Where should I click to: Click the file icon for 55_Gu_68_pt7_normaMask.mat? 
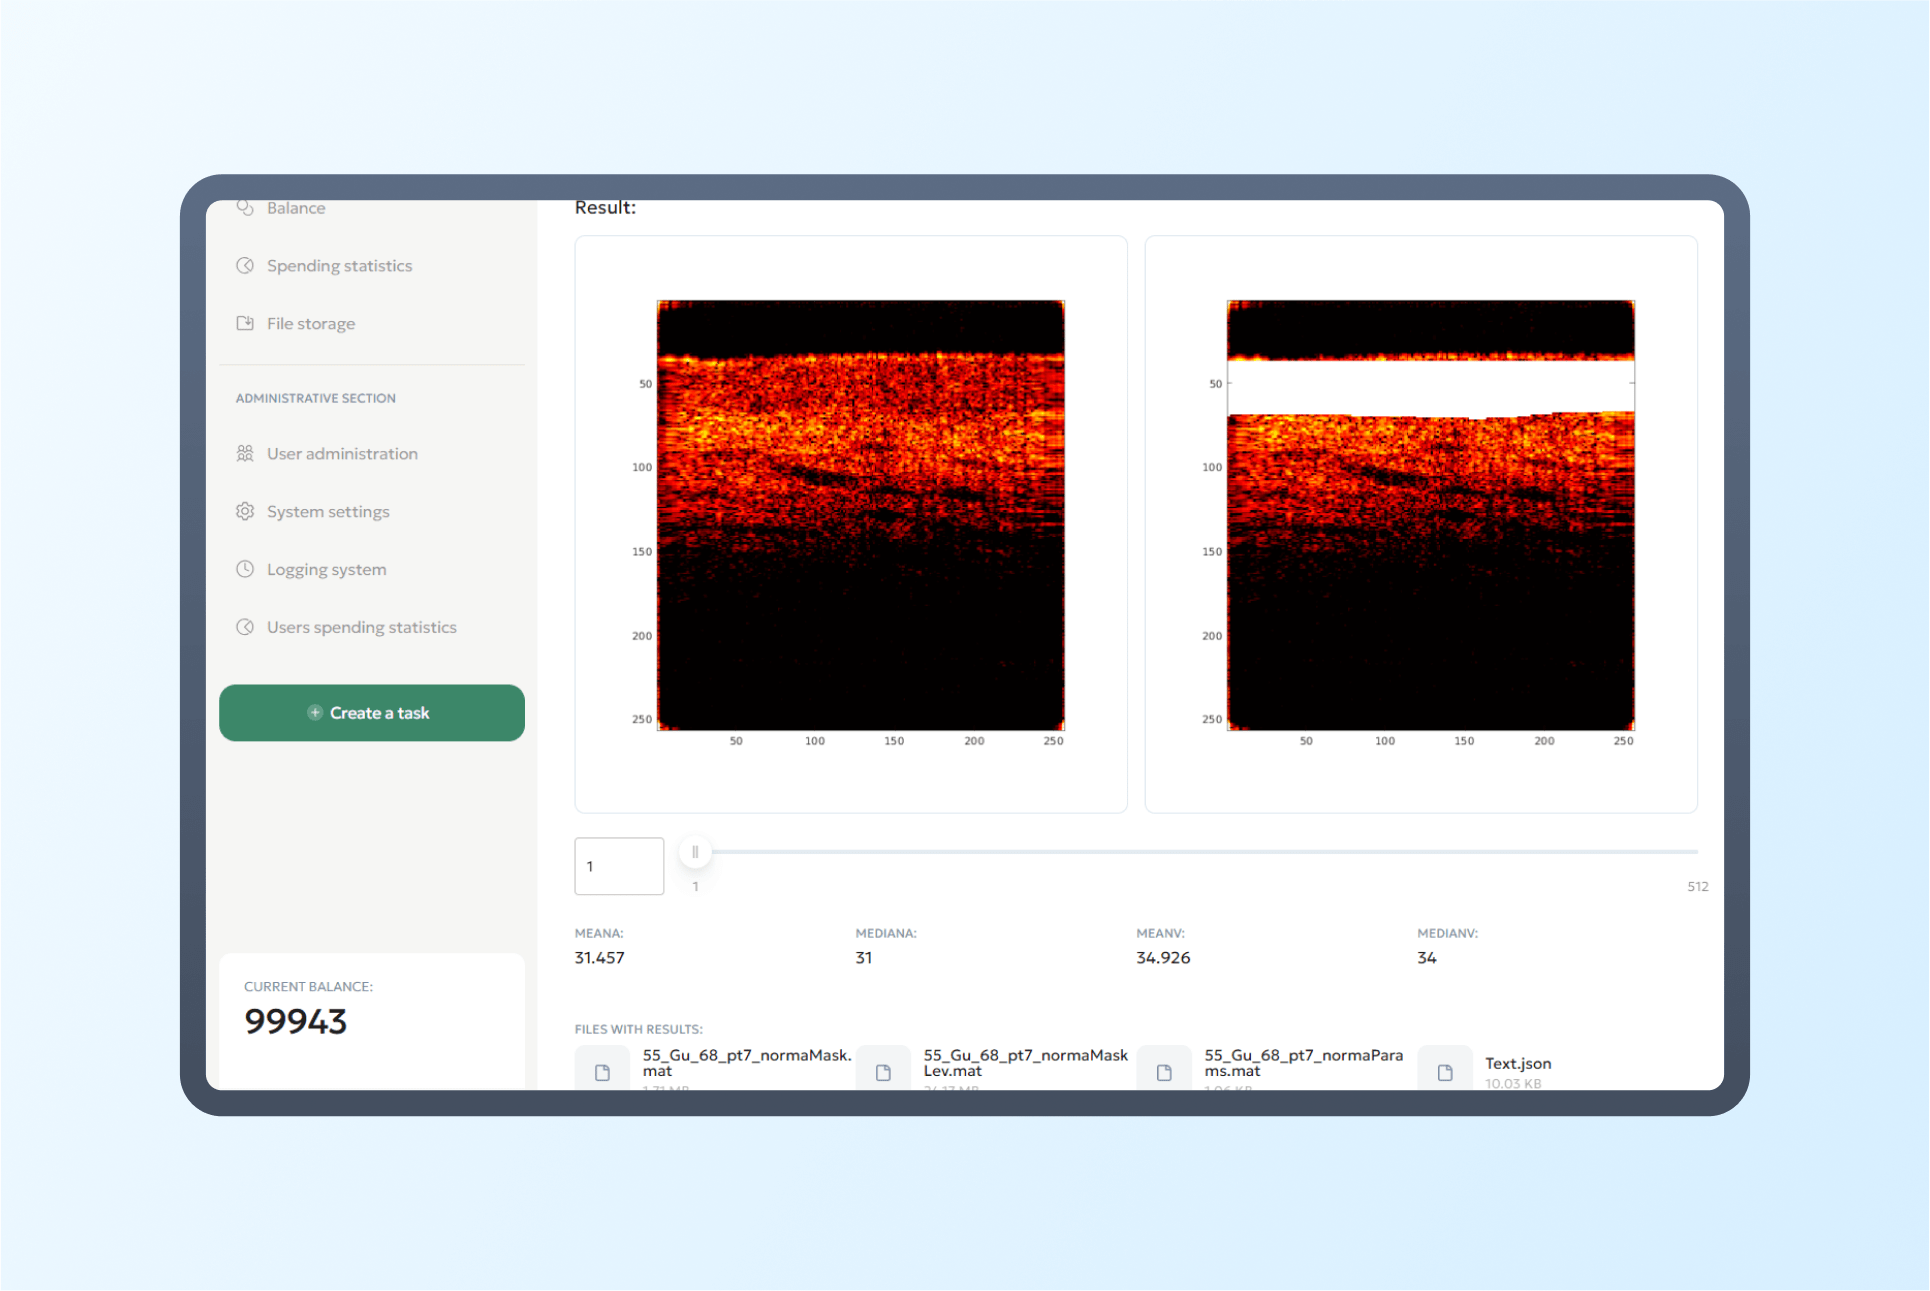coord(602,1072)
